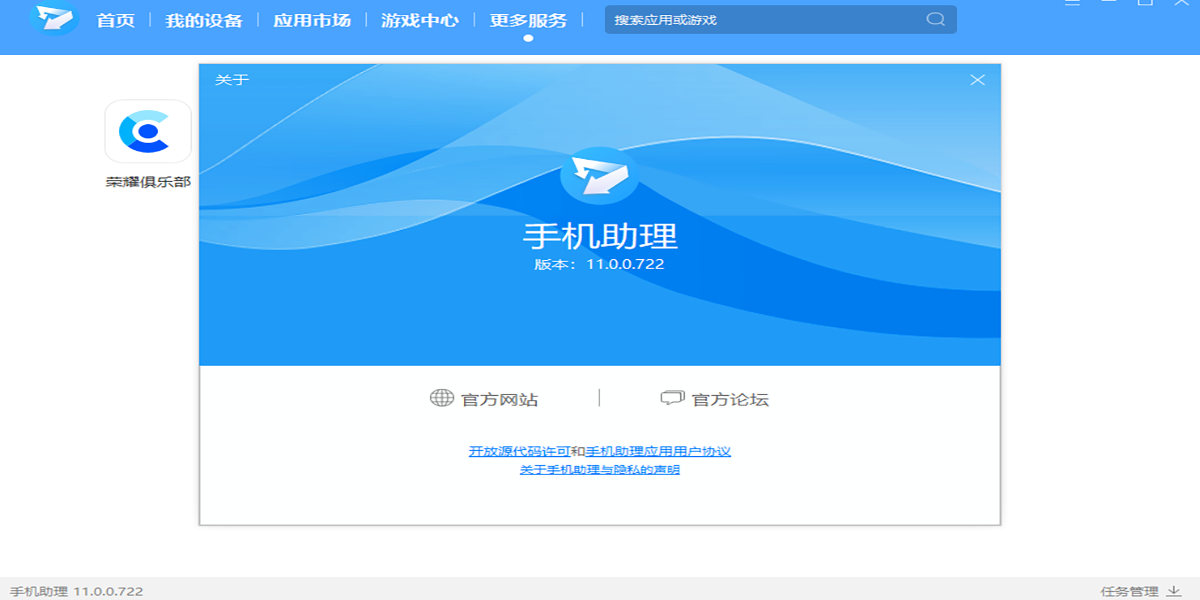1200x600 pixels.
Task: Close the 关于 dialog
Action: 978,80
